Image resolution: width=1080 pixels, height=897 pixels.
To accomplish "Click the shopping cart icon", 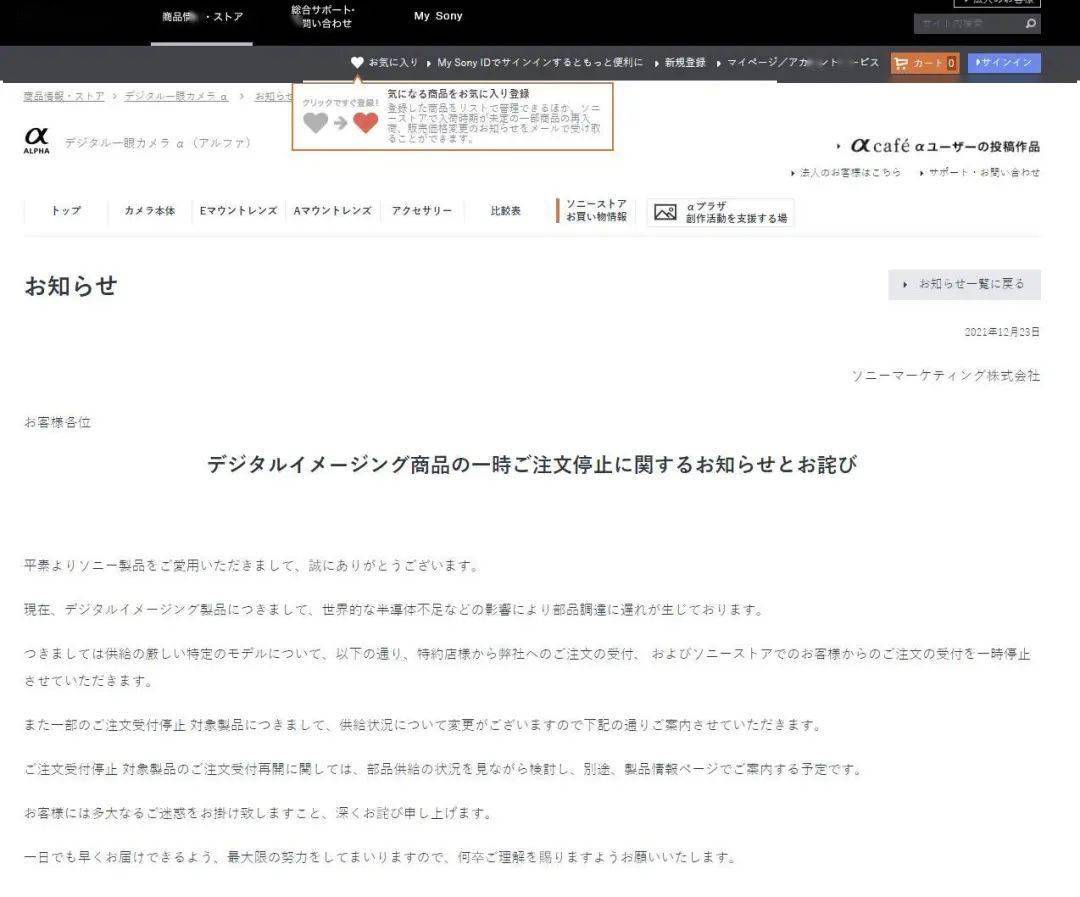I will (900, 63).
